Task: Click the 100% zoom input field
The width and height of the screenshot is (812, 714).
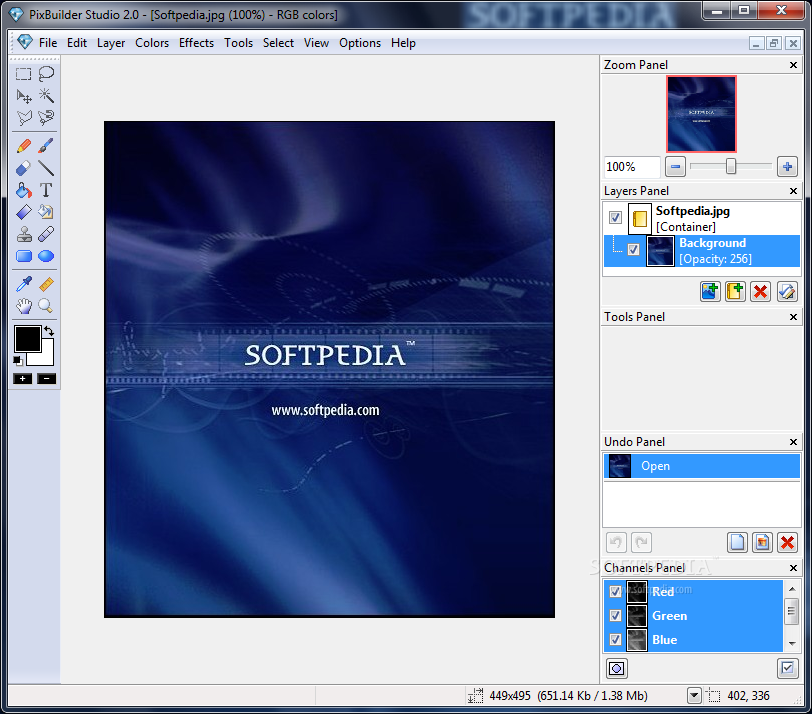Action: 632,167
